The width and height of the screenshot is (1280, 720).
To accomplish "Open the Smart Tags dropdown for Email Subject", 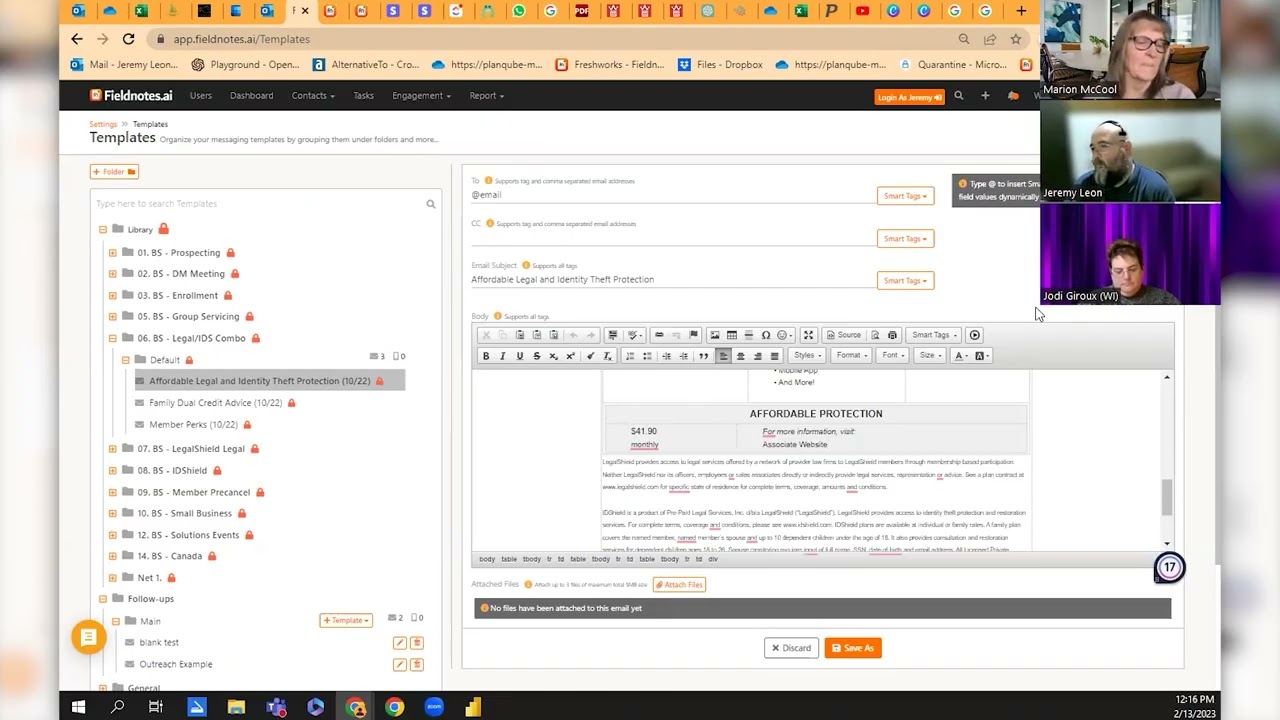I will click(x=905, y=281).
